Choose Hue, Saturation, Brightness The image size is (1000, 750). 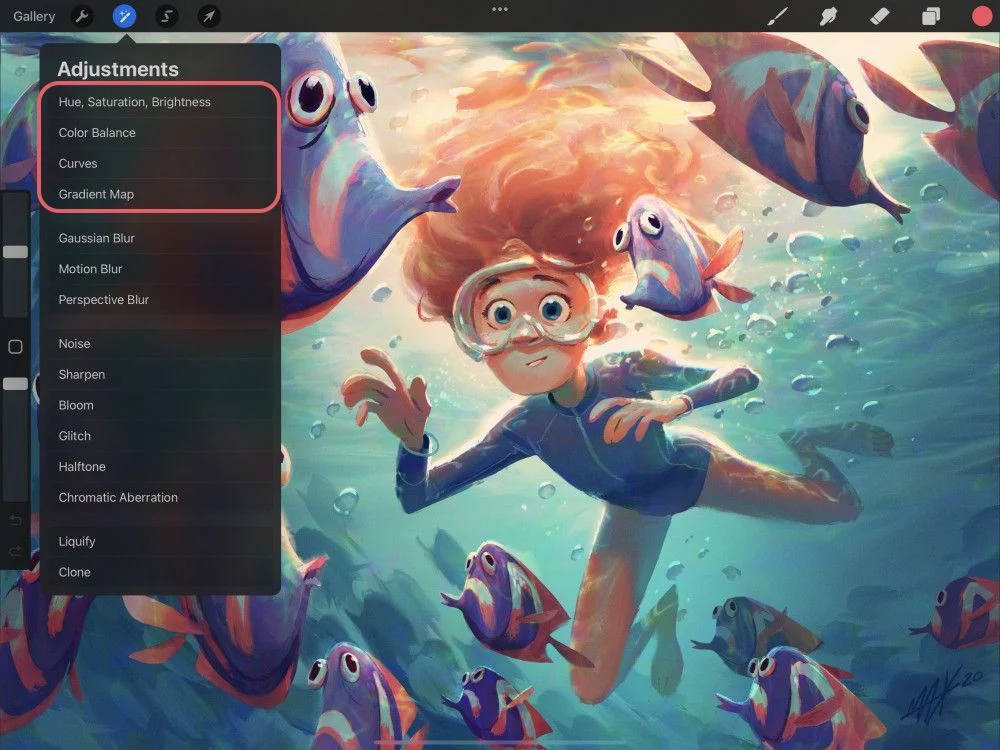click(159, 102)
